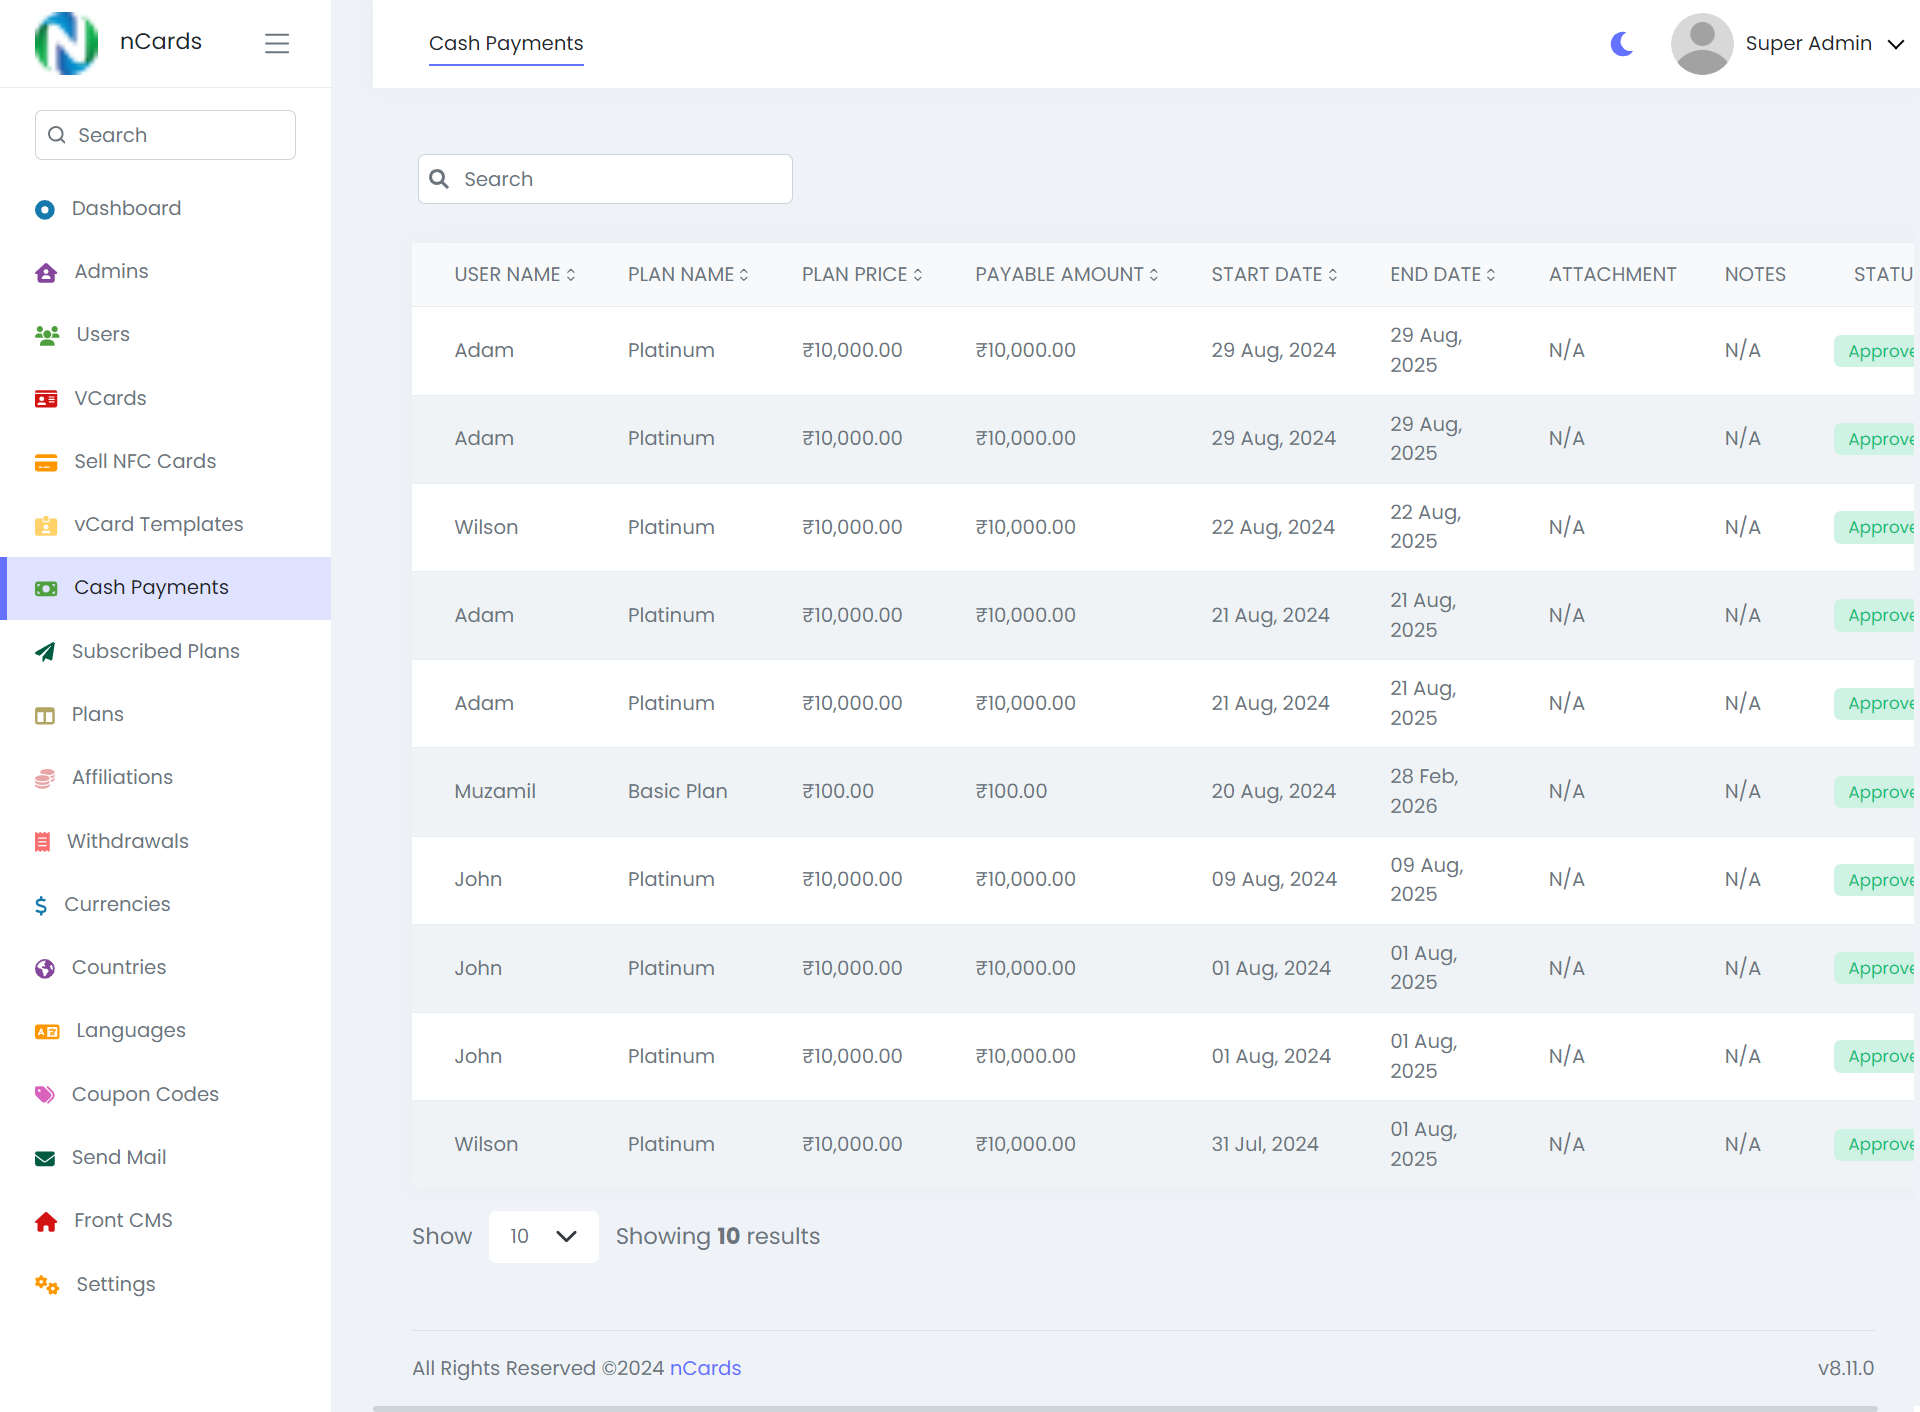Switch to the Cash Payments tab
This screenshot has width=1920, height=1412.
505,43
